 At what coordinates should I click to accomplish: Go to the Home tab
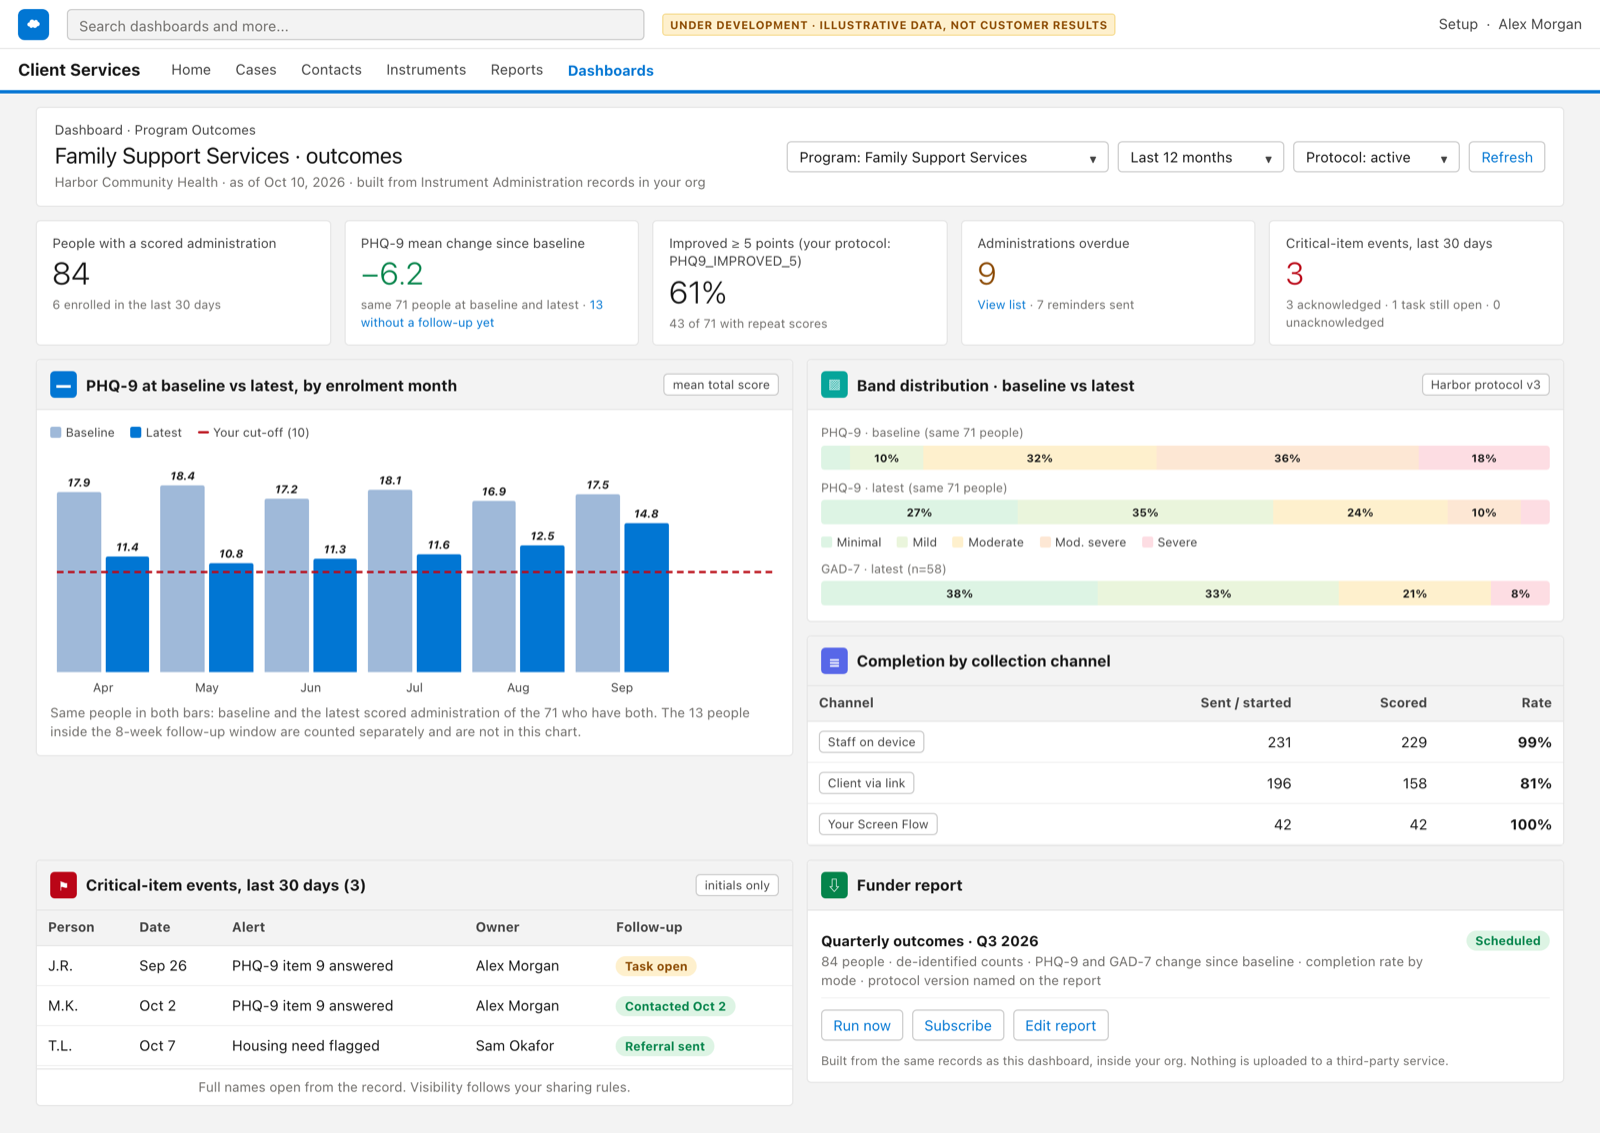coord(191,70)
